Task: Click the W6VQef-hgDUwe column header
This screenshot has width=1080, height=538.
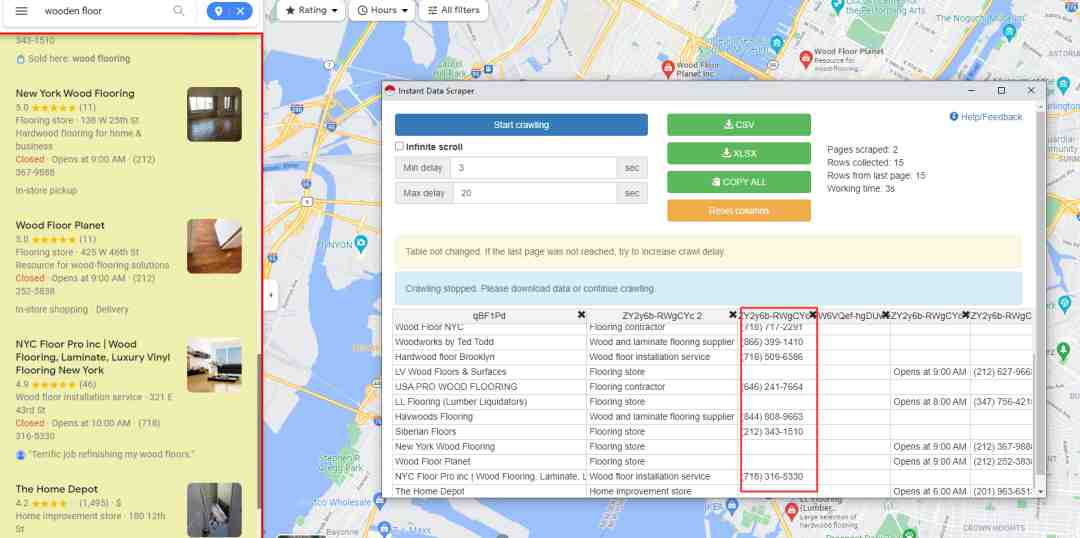Action: tap(851, 315)
